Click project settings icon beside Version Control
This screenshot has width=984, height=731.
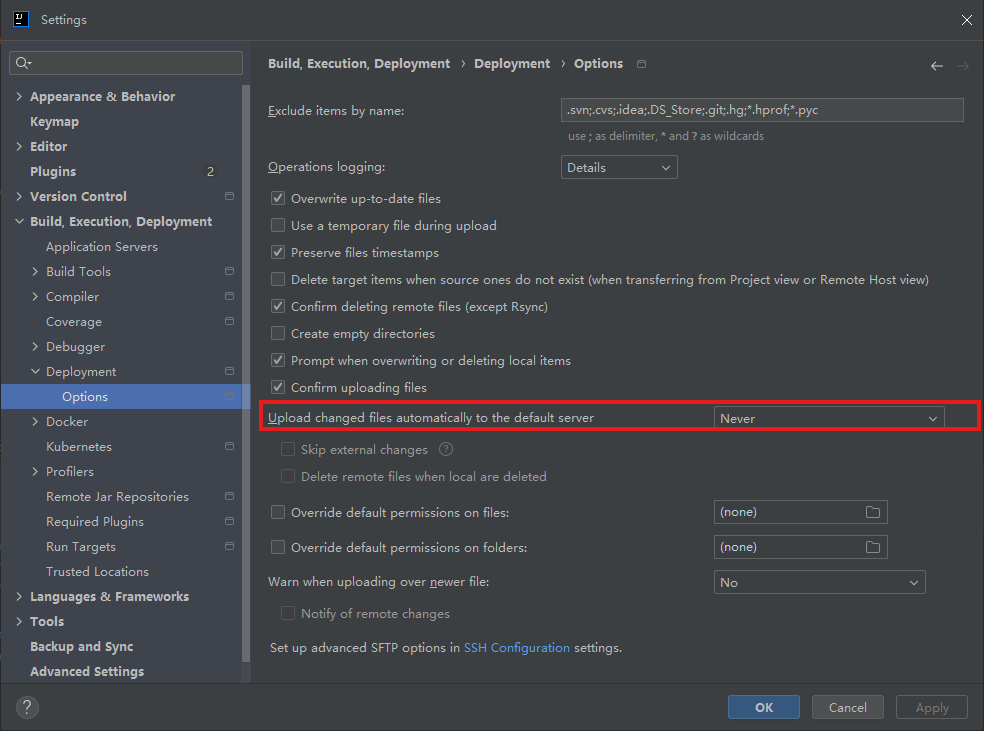(229, 197)
